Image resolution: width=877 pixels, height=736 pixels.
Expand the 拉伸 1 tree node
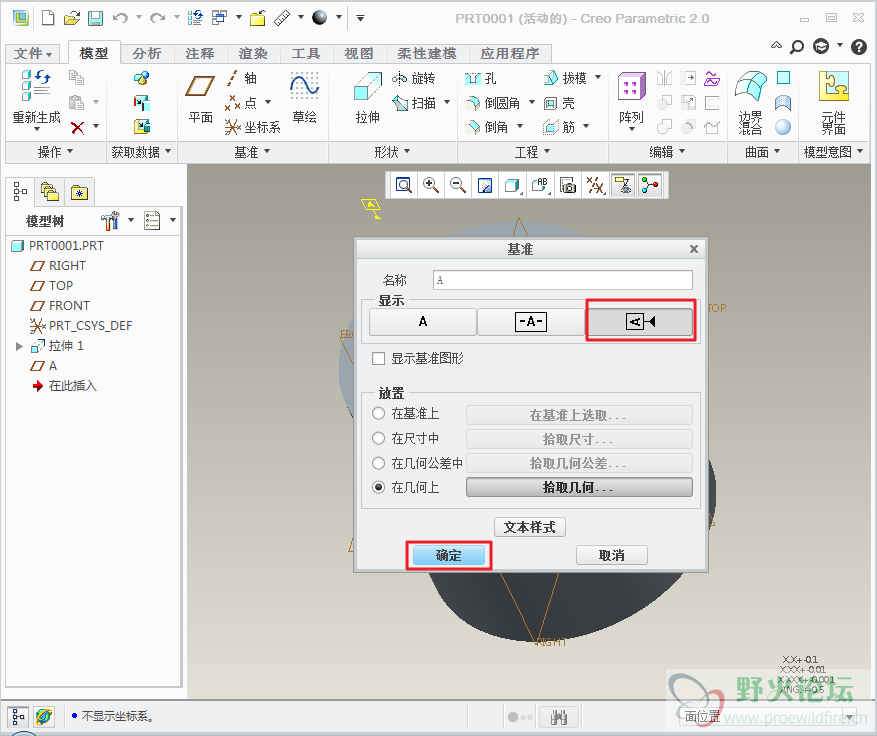coord(19,346)
